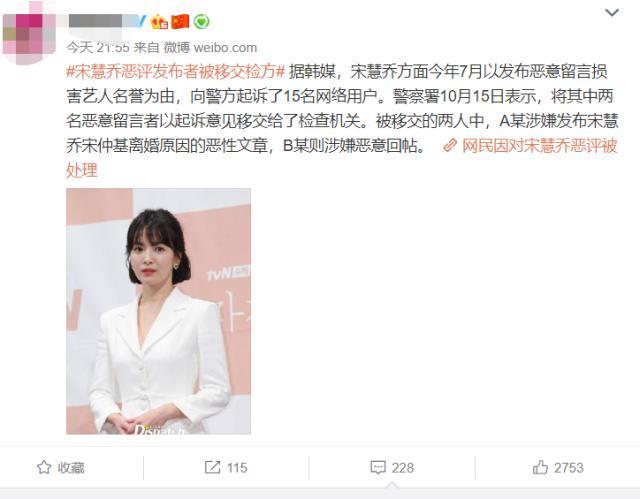
Task: Click the Chinese flag badge icon
Action: (x=180, y=21)
